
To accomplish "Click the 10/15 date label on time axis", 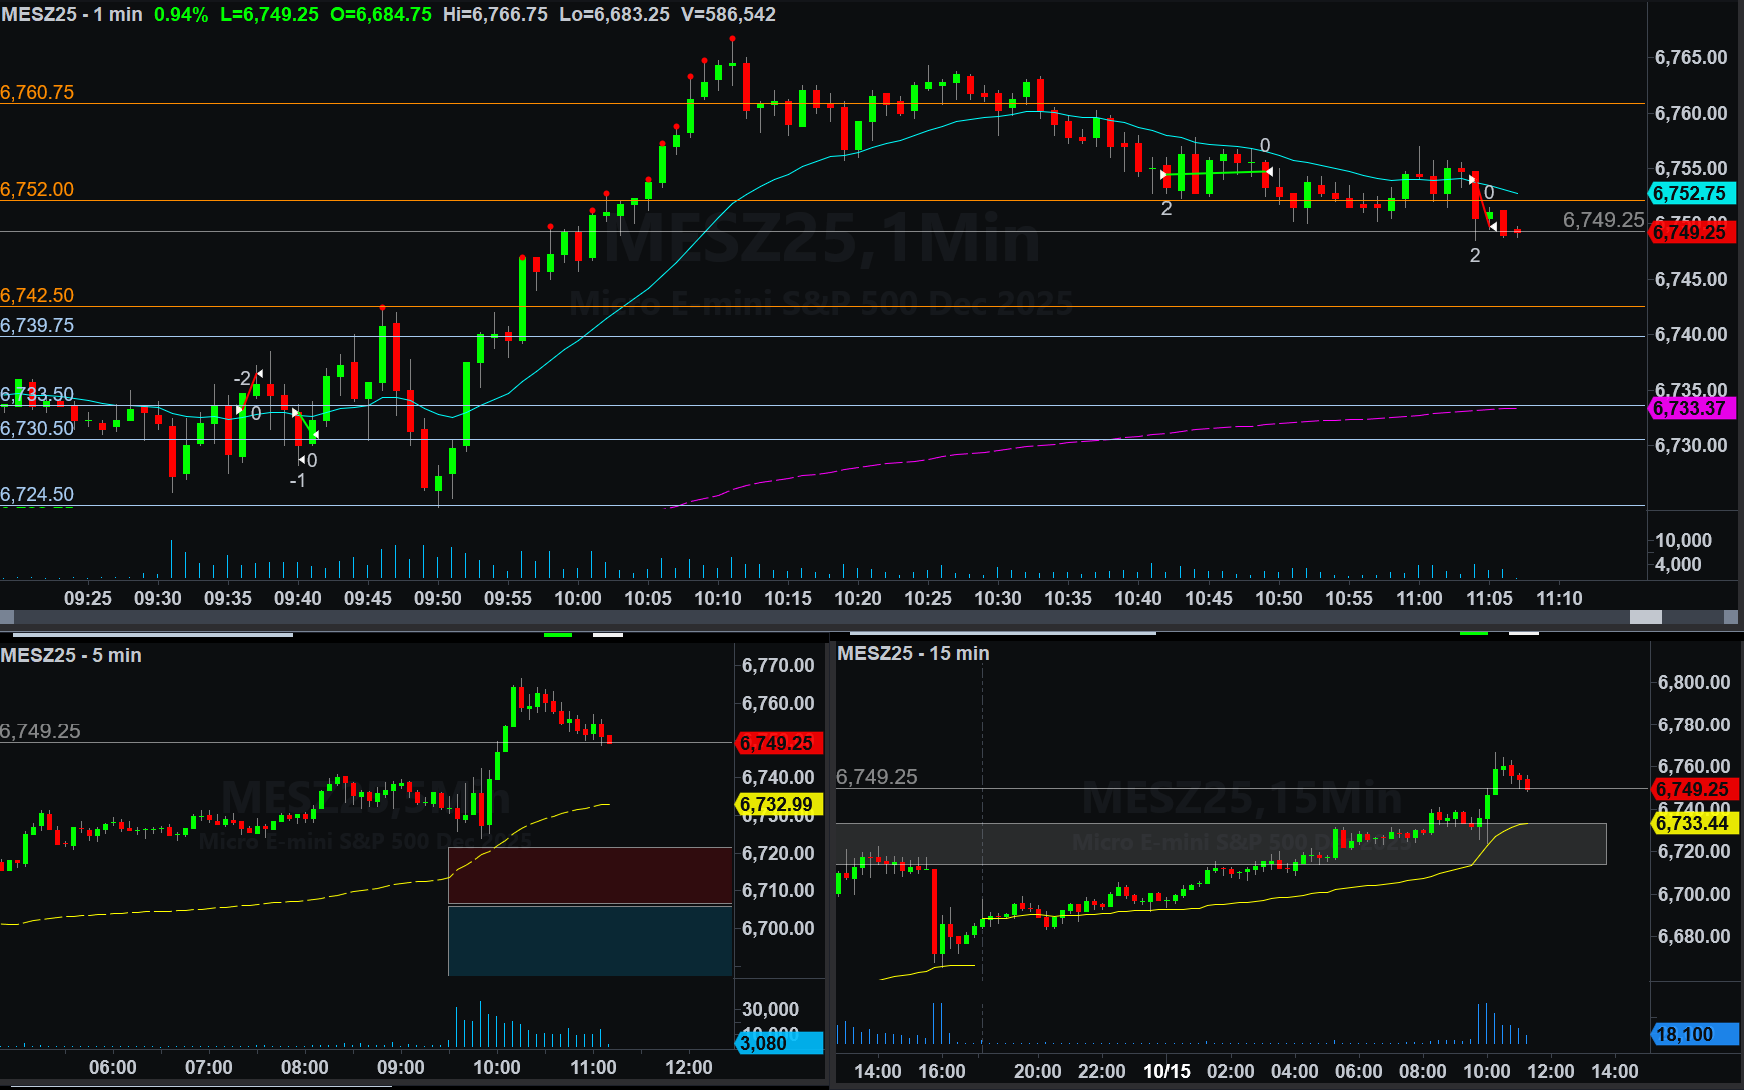I will 1166,1071.
